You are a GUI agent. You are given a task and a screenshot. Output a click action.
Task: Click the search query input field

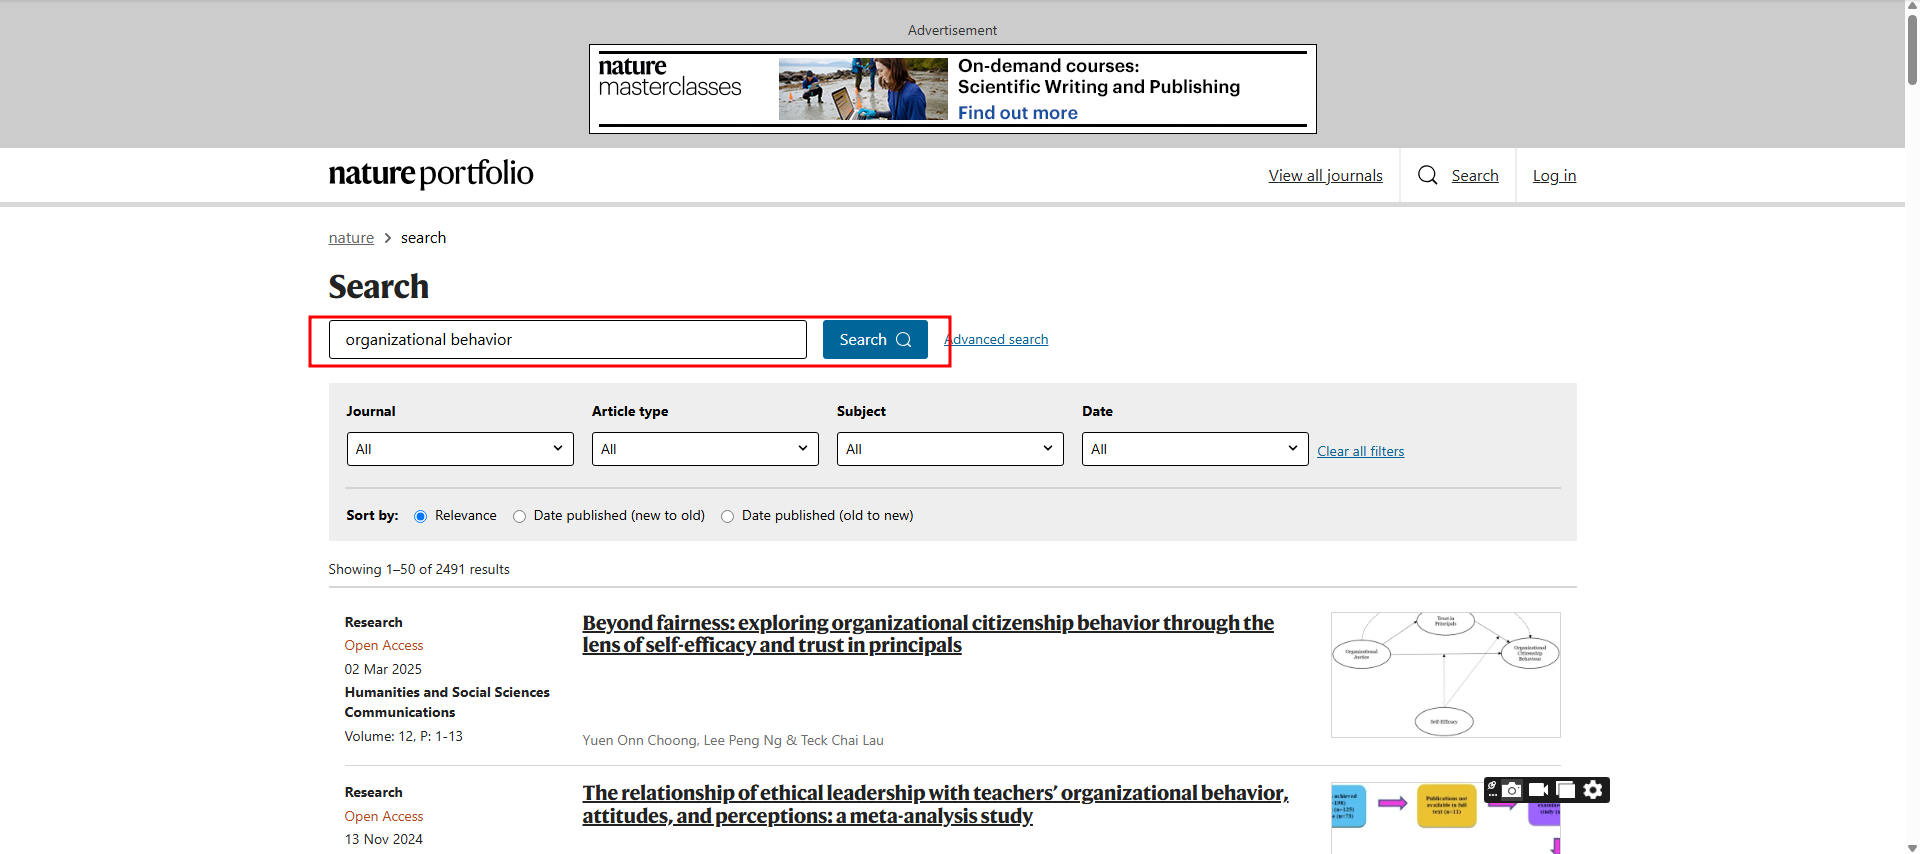(567, 340)
